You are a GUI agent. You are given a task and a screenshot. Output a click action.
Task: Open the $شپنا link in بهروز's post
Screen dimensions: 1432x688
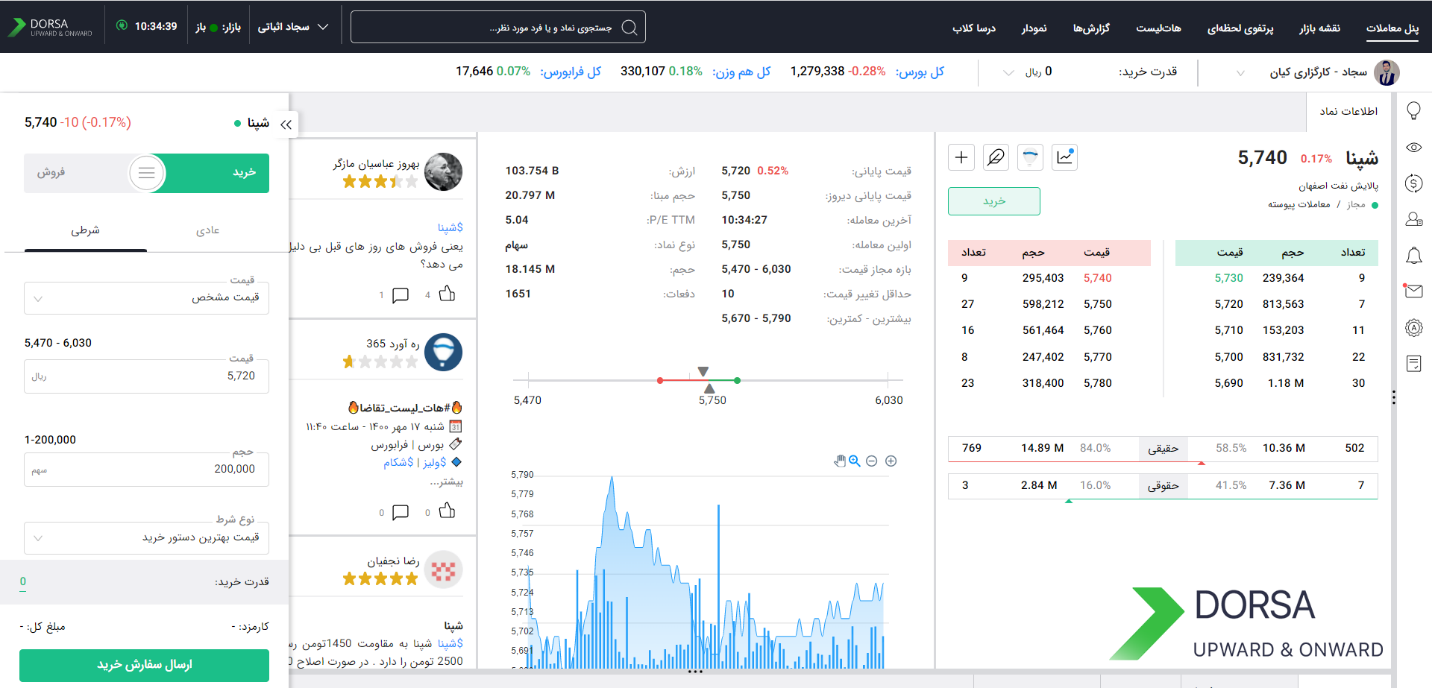coord(450,227)
